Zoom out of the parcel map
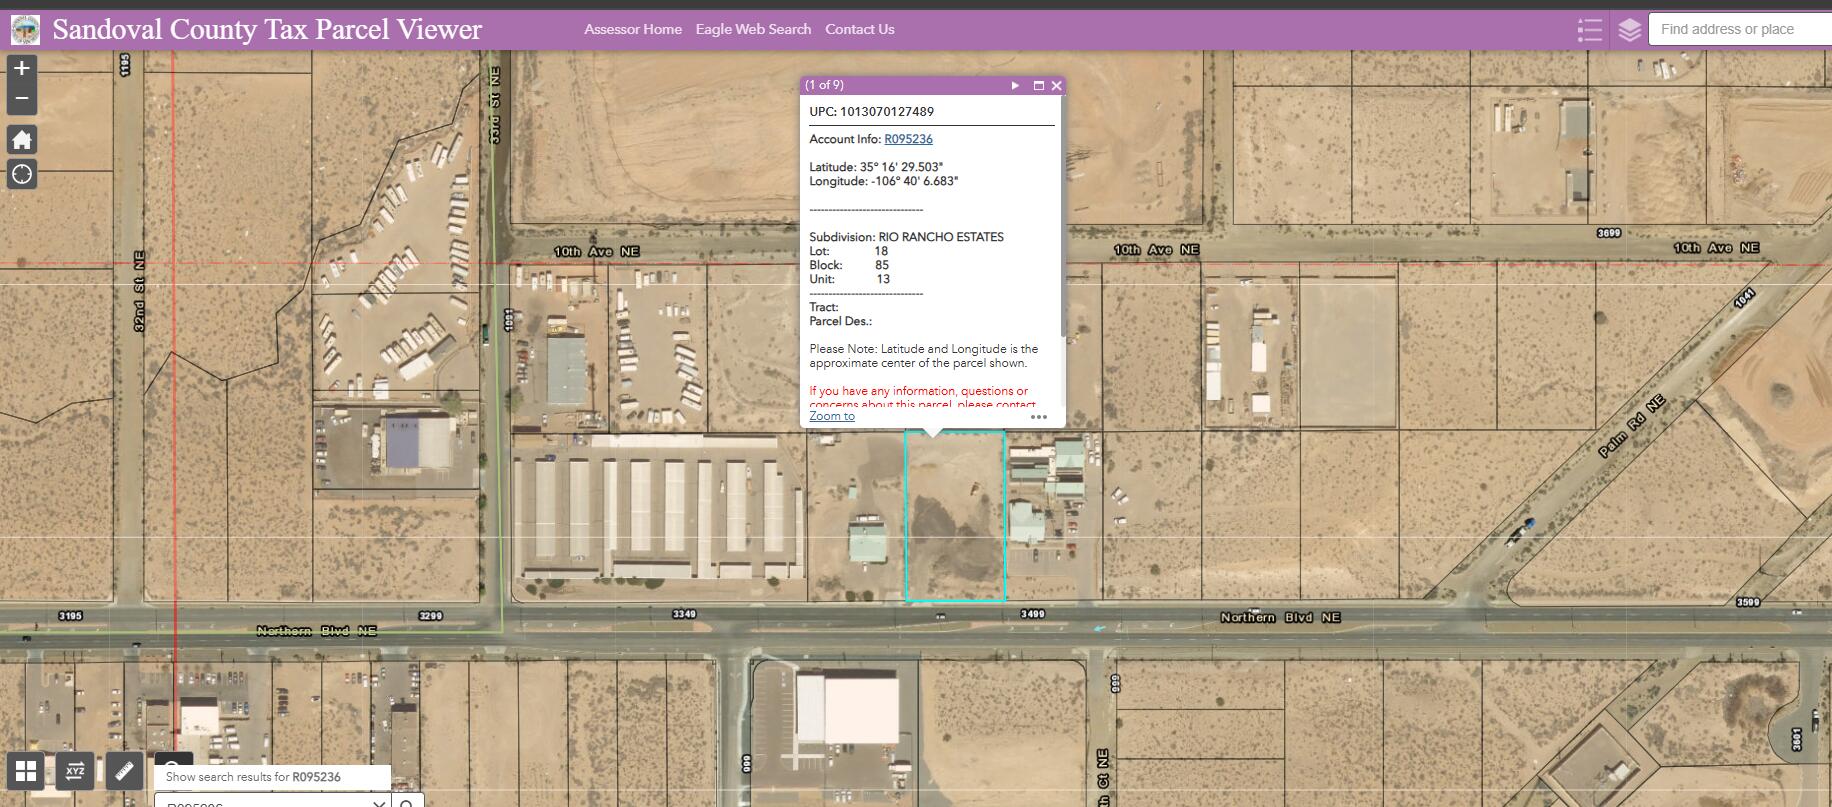 coord(22,98)
